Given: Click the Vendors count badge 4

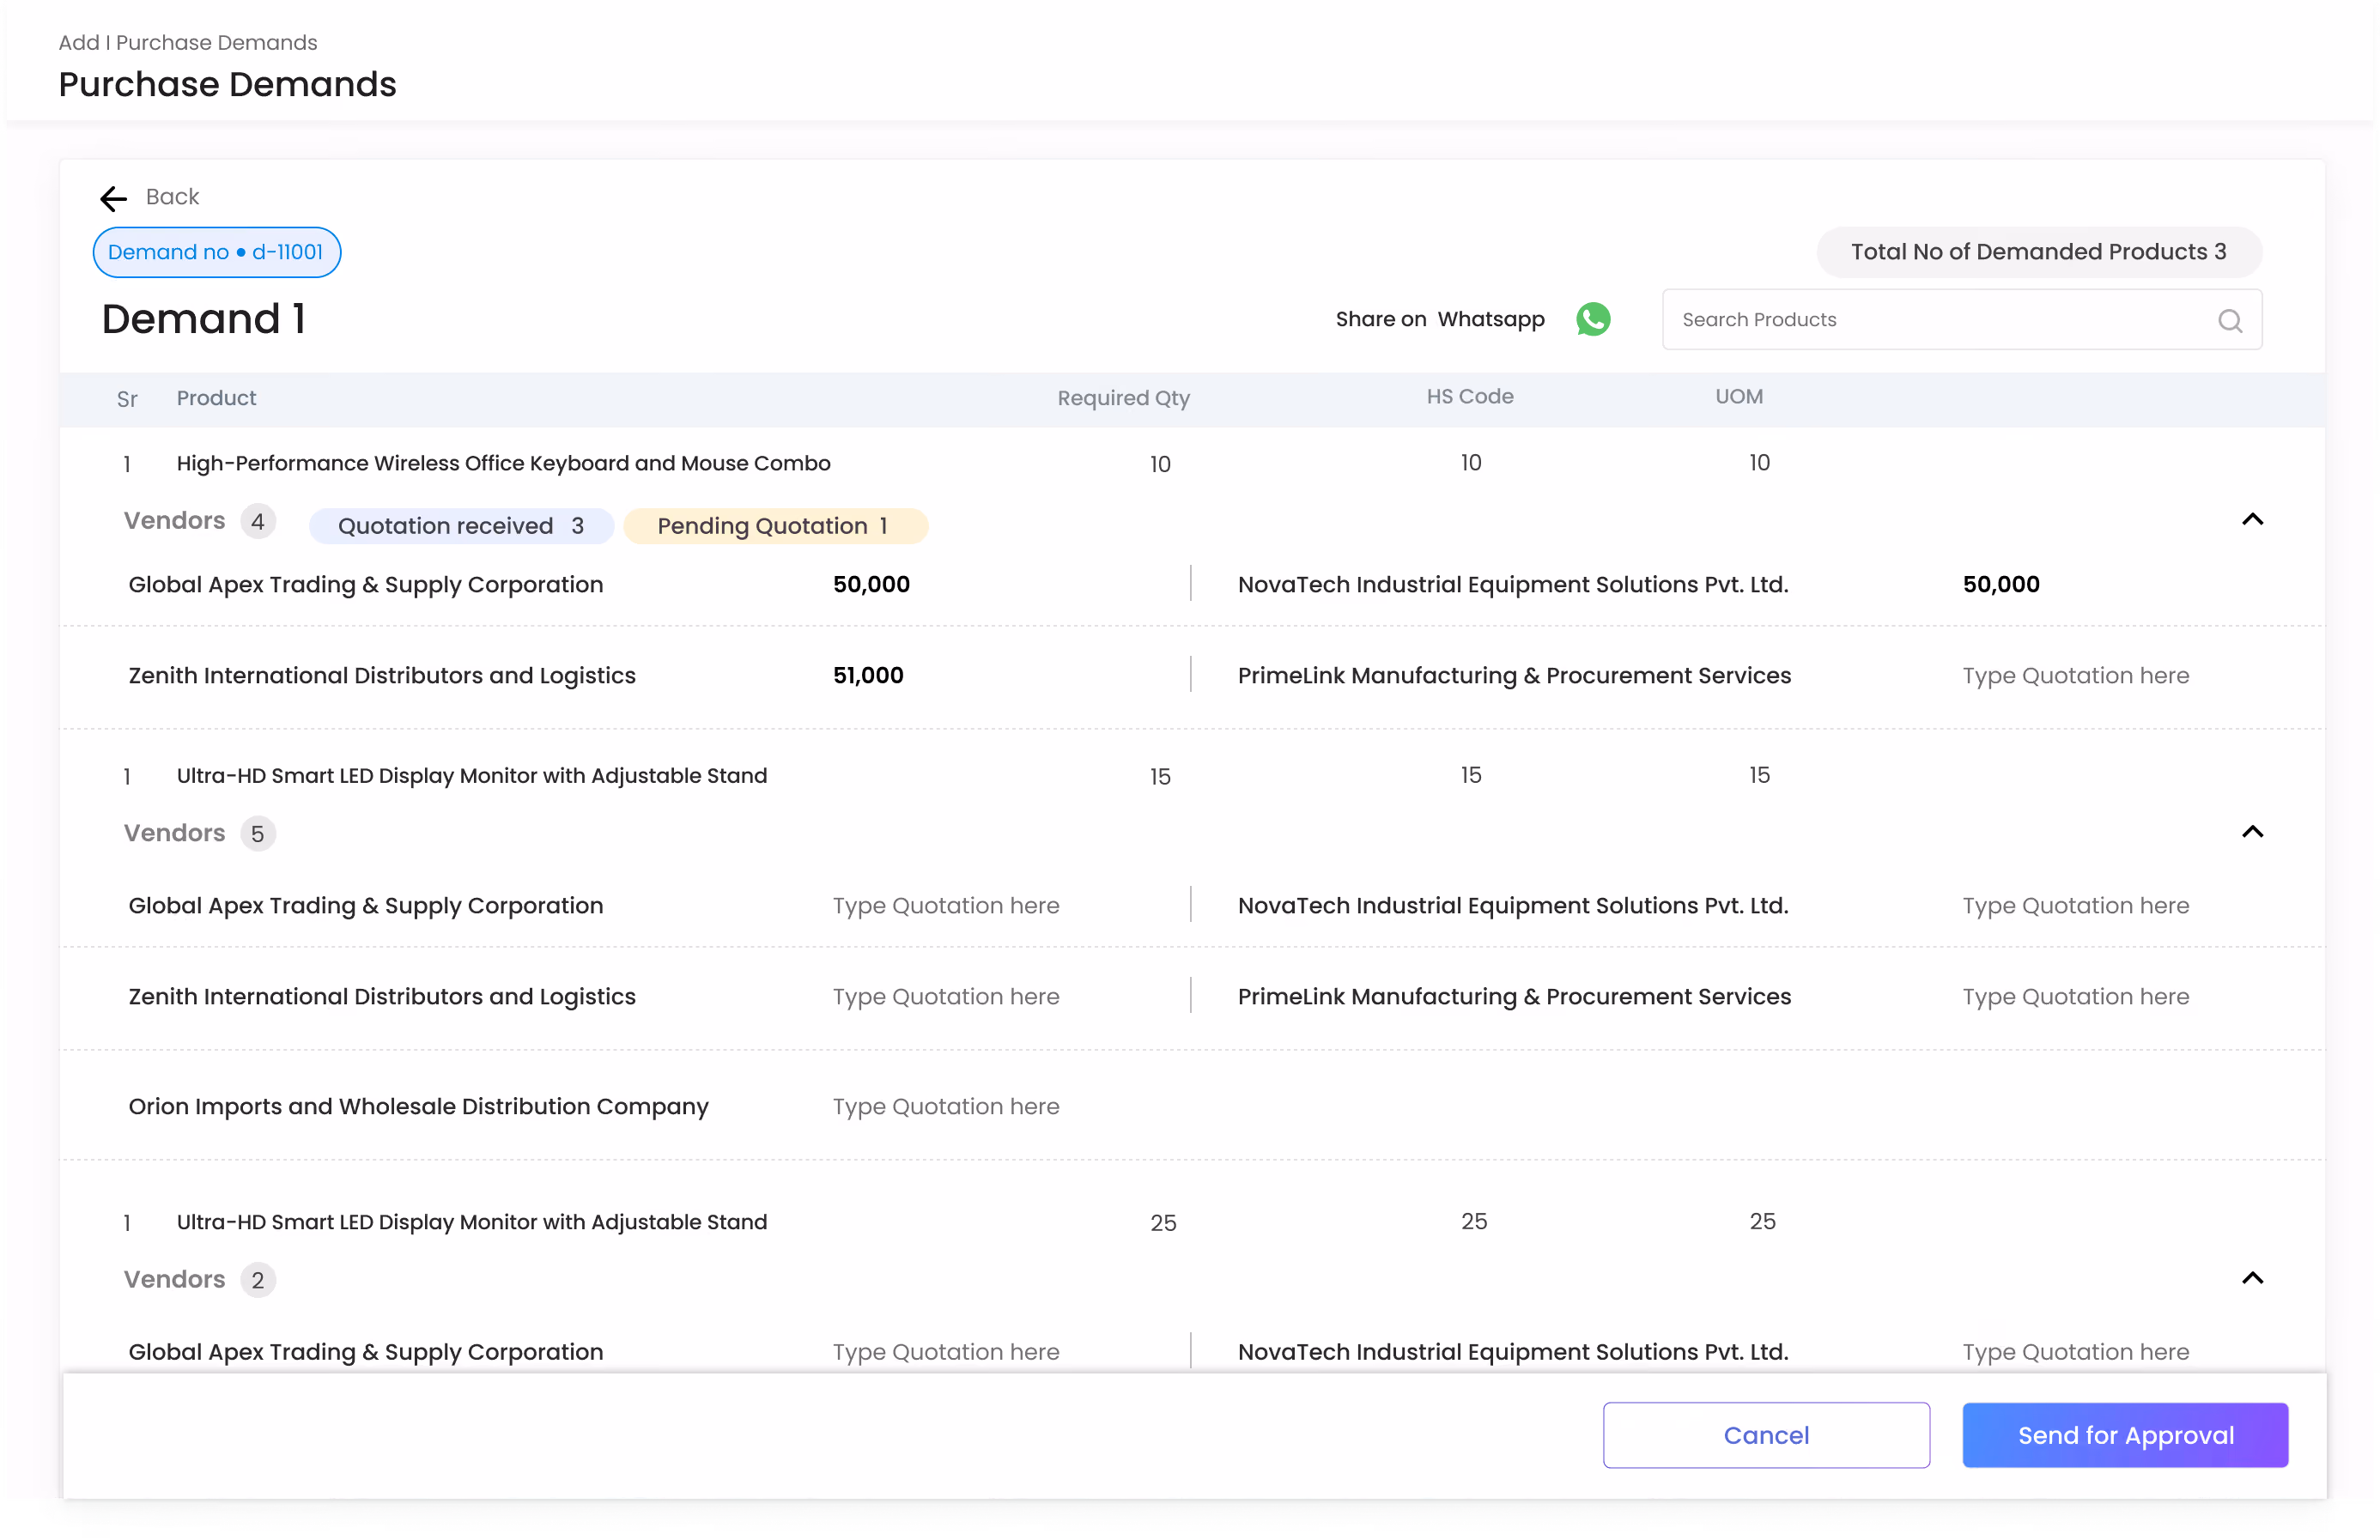Looking at the screenshot, I should pyautogui.click(x=258, y=521).
